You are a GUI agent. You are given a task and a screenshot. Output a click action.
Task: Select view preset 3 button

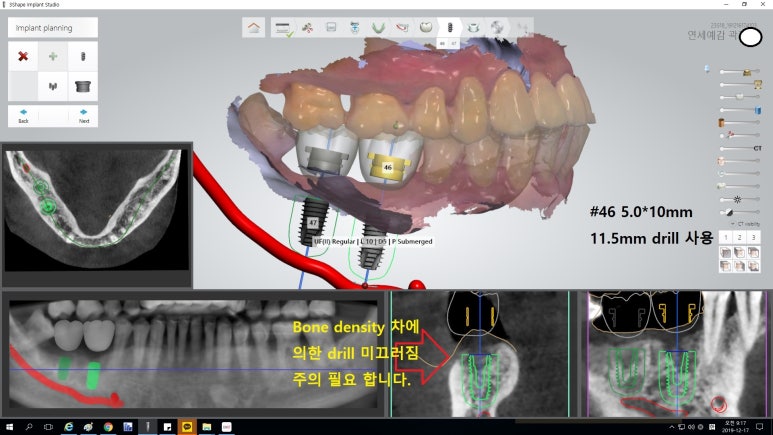pos(753,237)
